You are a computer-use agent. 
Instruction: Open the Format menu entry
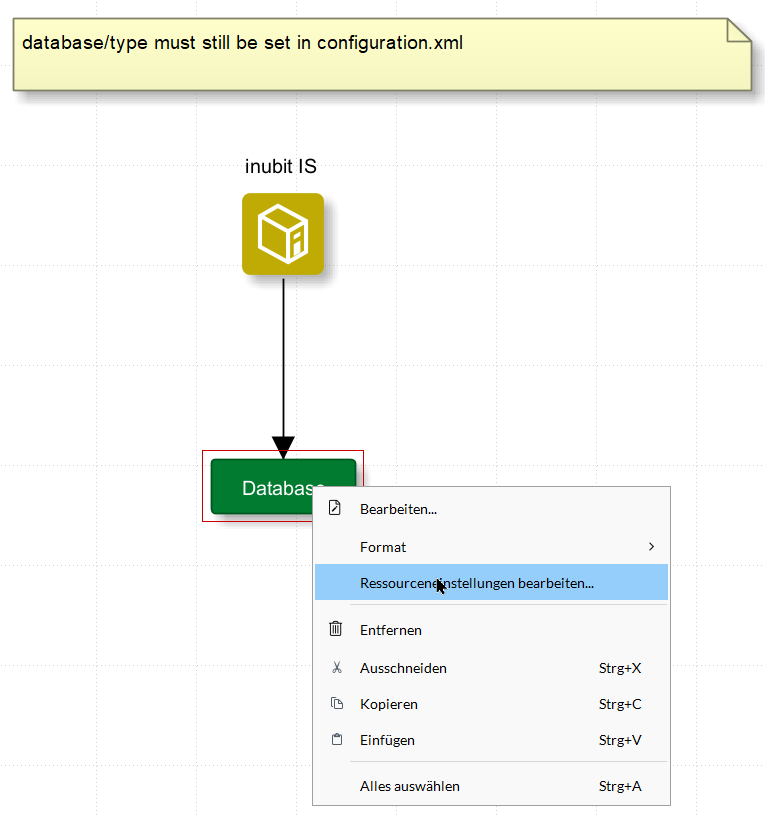click(x=383, y=547)
